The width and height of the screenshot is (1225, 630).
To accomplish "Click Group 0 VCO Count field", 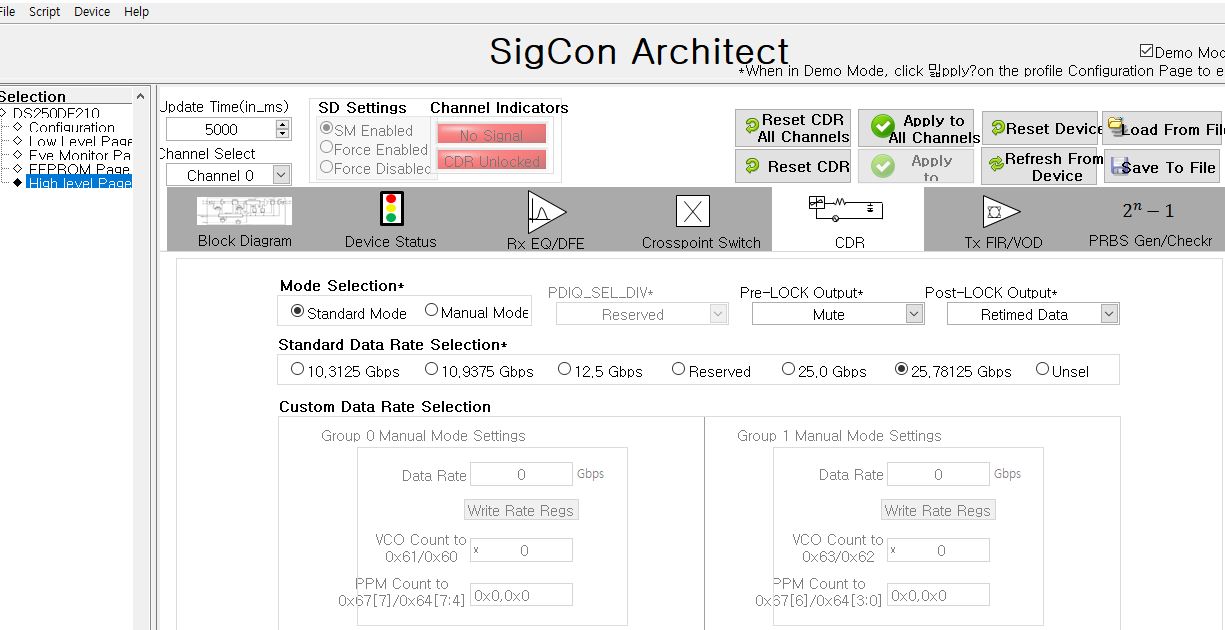I will pos(521,550).
